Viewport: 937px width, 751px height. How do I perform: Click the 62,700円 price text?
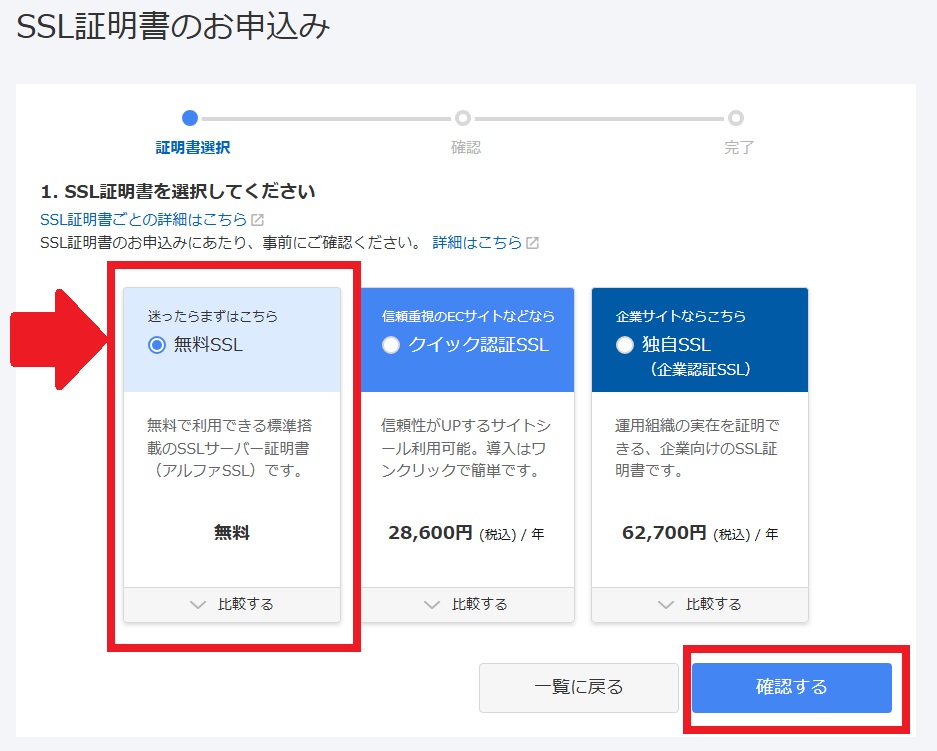(664, 532)
